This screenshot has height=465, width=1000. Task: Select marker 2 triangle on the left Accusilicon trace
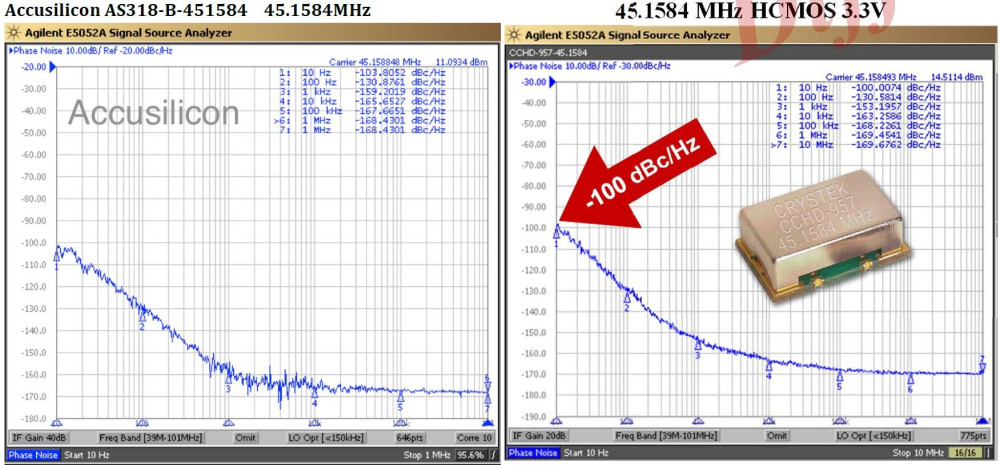pyautogui.click(x=142, y=316)
